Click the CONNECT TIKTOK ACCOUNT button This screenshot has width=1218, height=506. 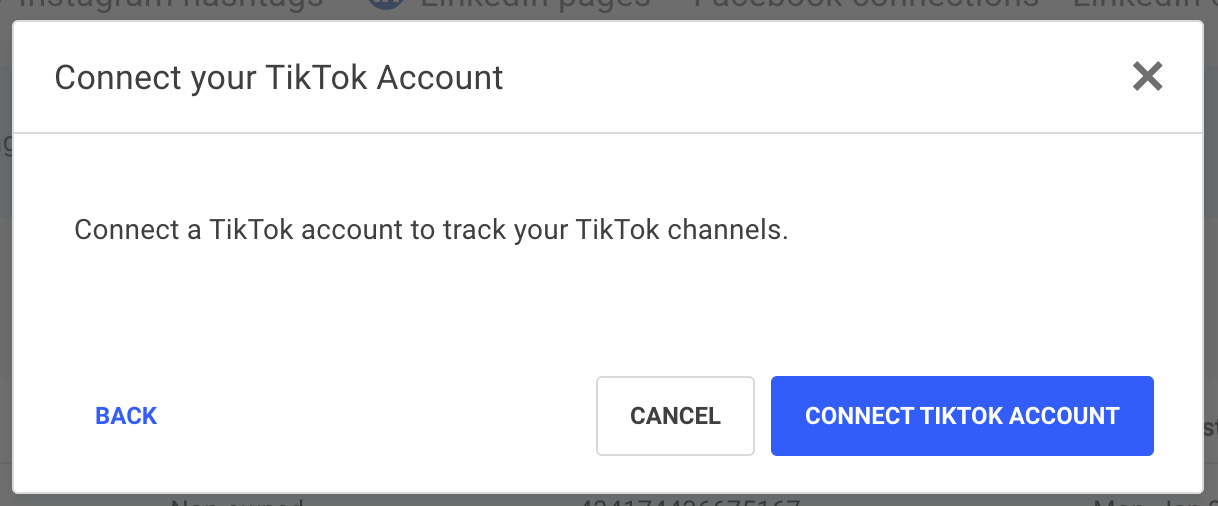click(x=962, y=416)
